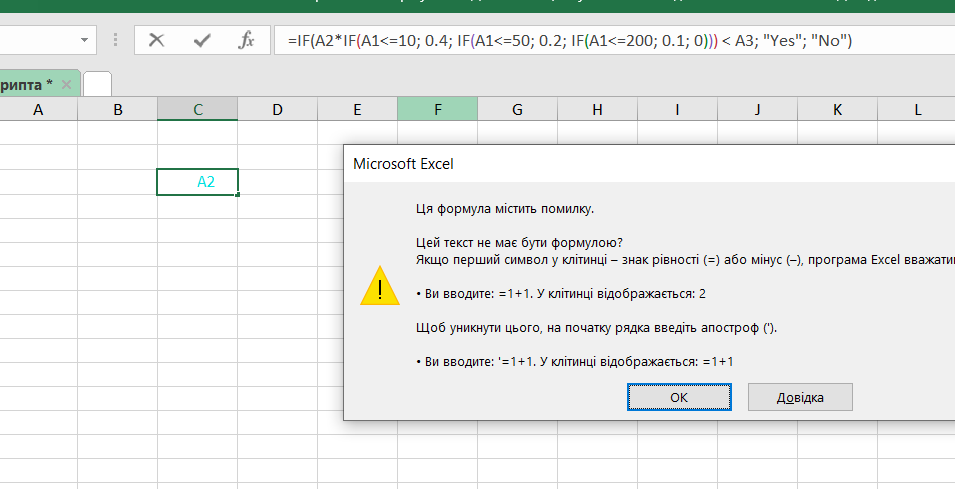Select column G header
Image resolution: width=955 pixels, height=489 pixels.
[517, 110]
